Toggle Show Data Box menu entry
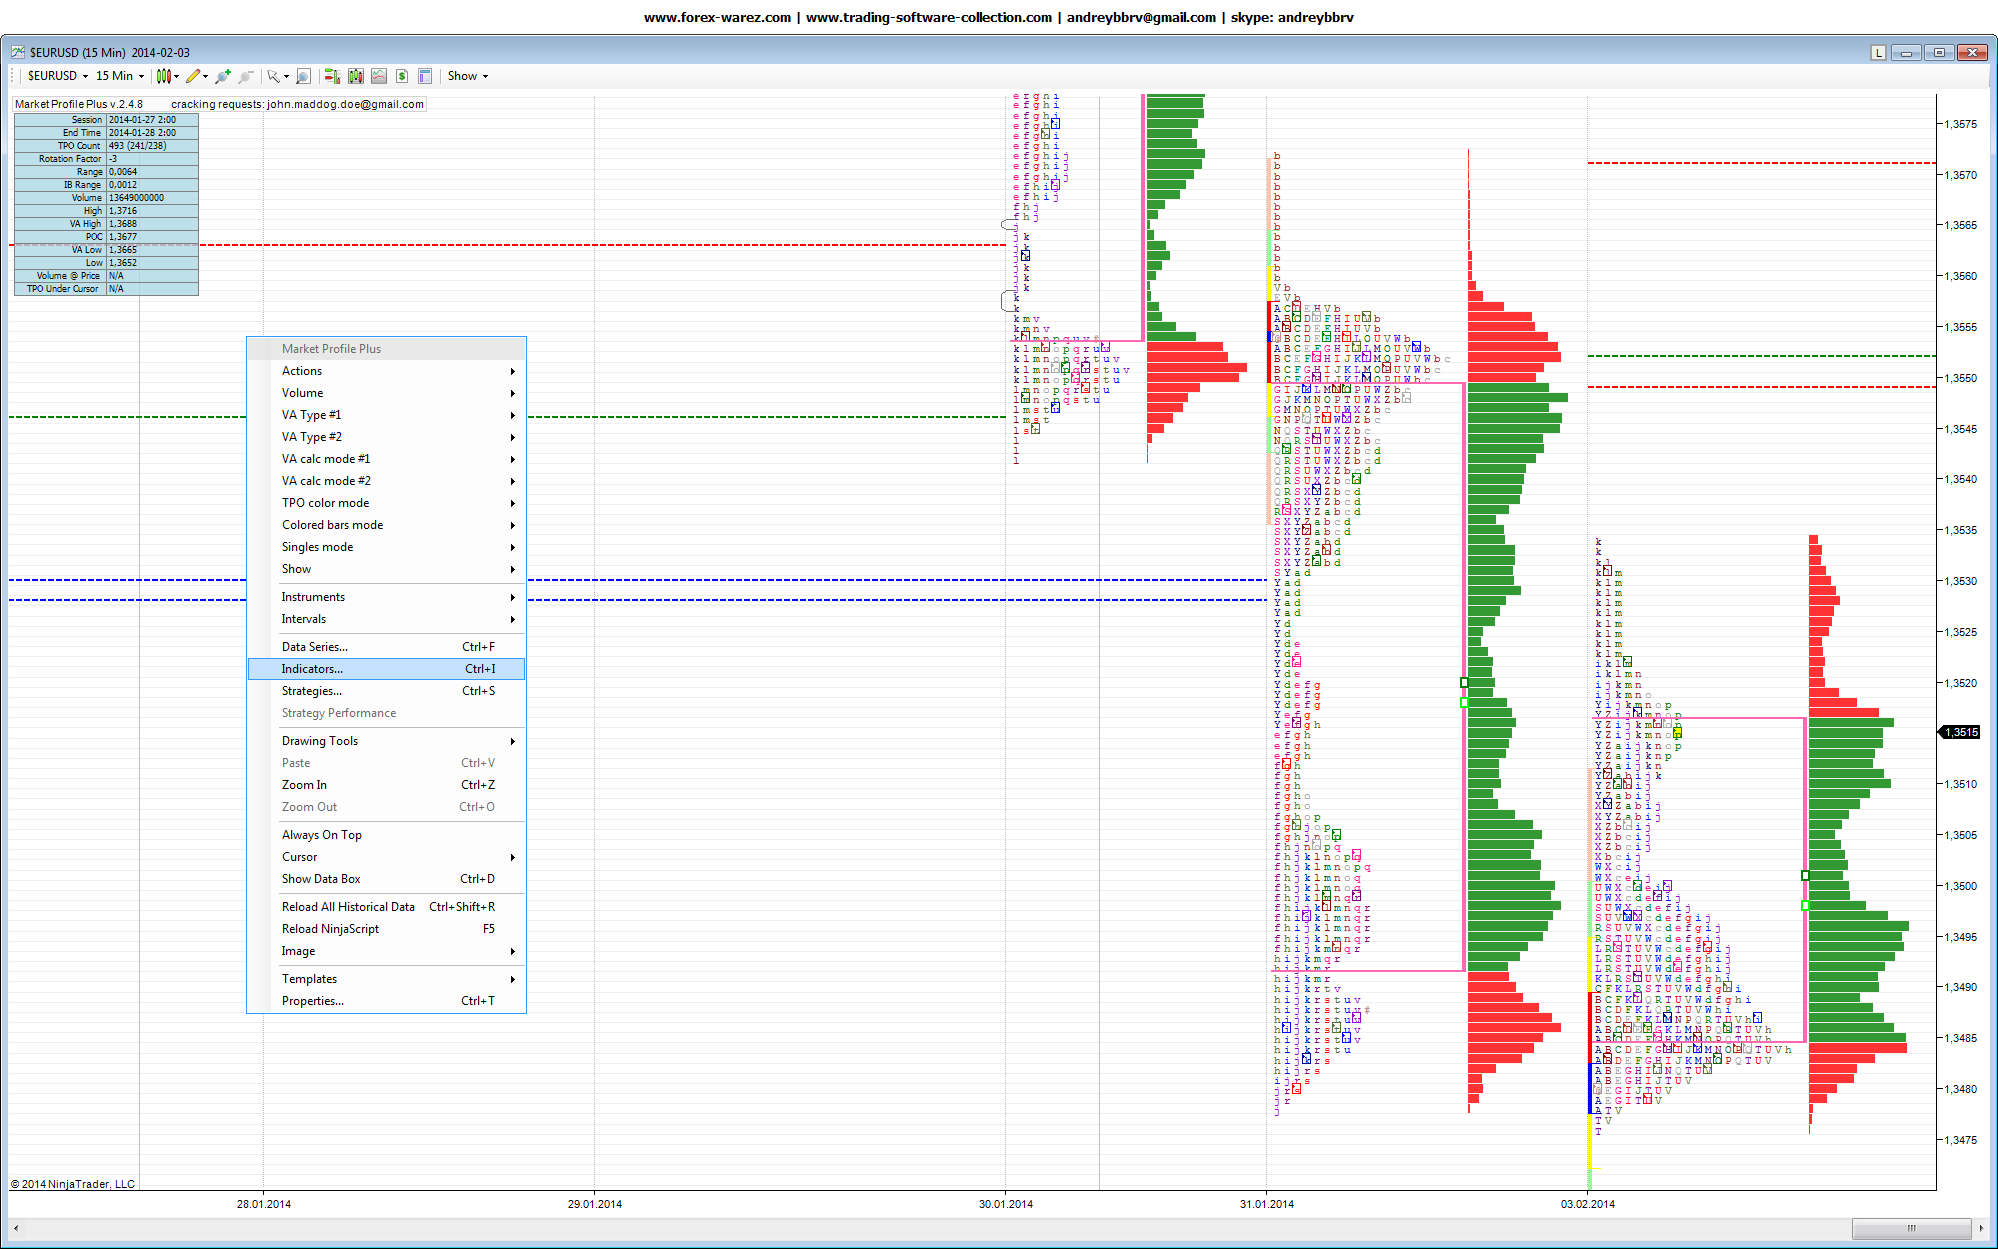This screenshot has width=1998, height=1249. tap(321, 879)
